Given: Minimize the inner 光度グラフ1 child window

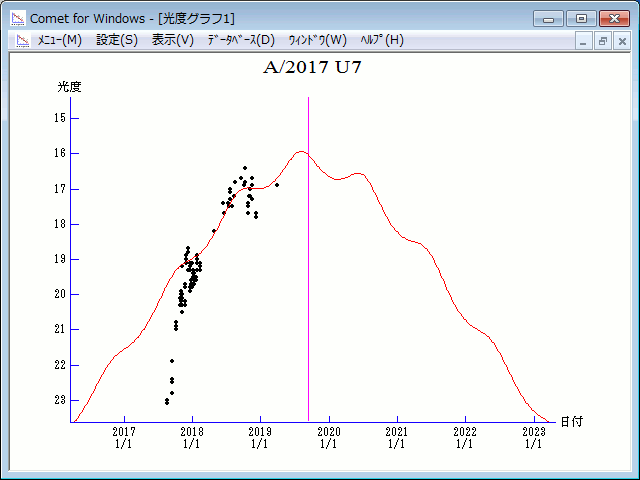Looking at the screenshot, I should [585, 41].
